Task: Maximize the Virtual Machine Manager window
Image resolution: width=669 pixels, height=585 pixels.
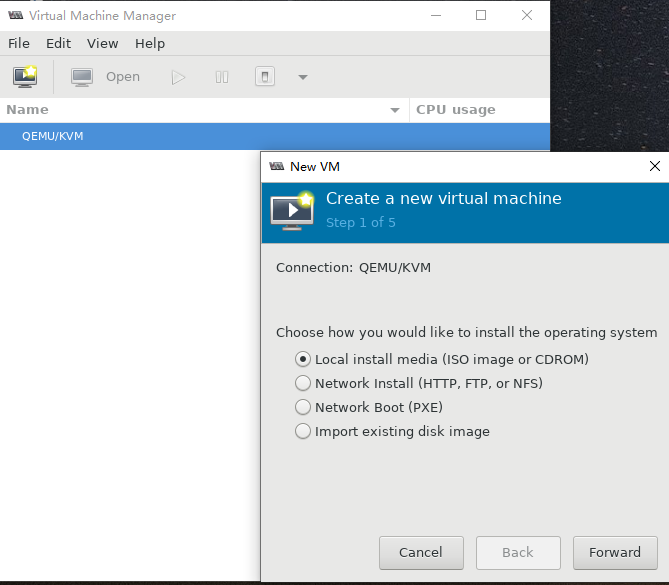Action: click(x=481, y=15)
